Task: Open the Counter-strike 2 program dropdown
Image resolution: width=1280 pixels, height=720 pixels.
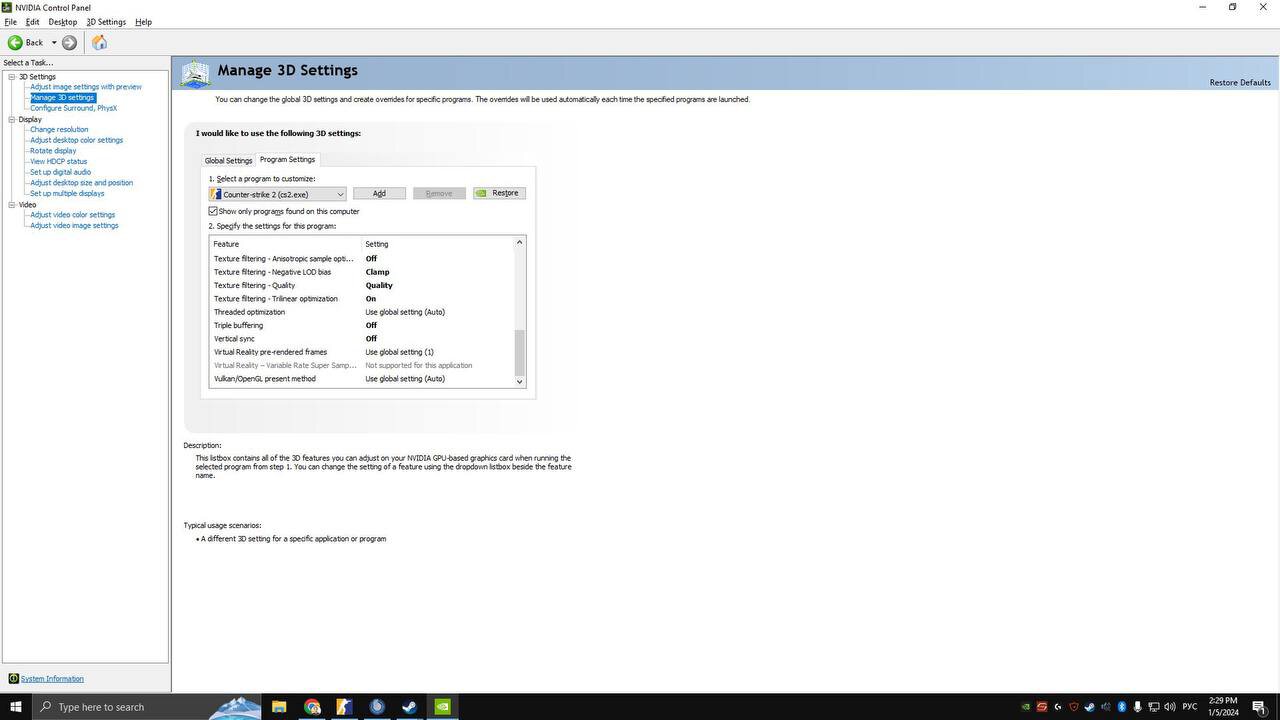Action: 278,194
